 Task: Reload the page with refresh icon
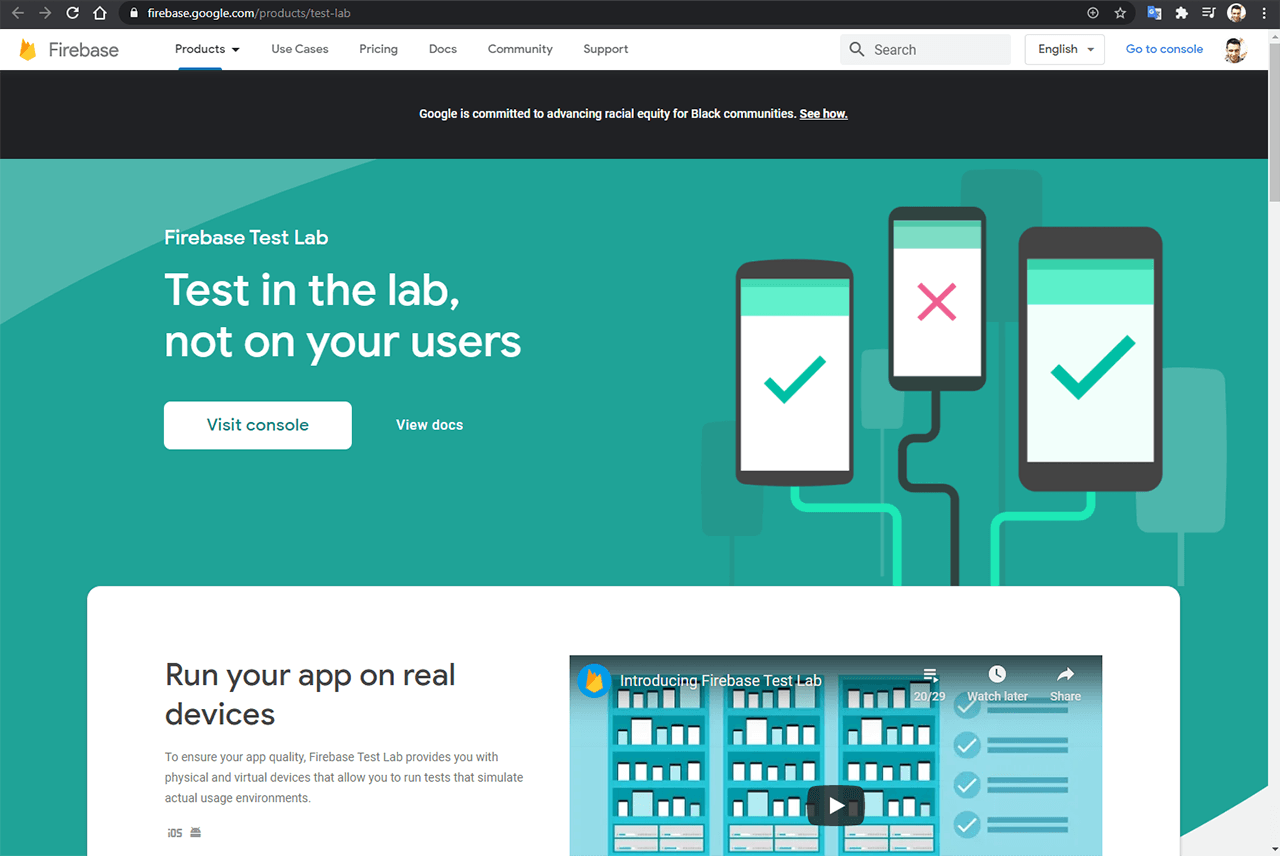click(x=72, y=13)
